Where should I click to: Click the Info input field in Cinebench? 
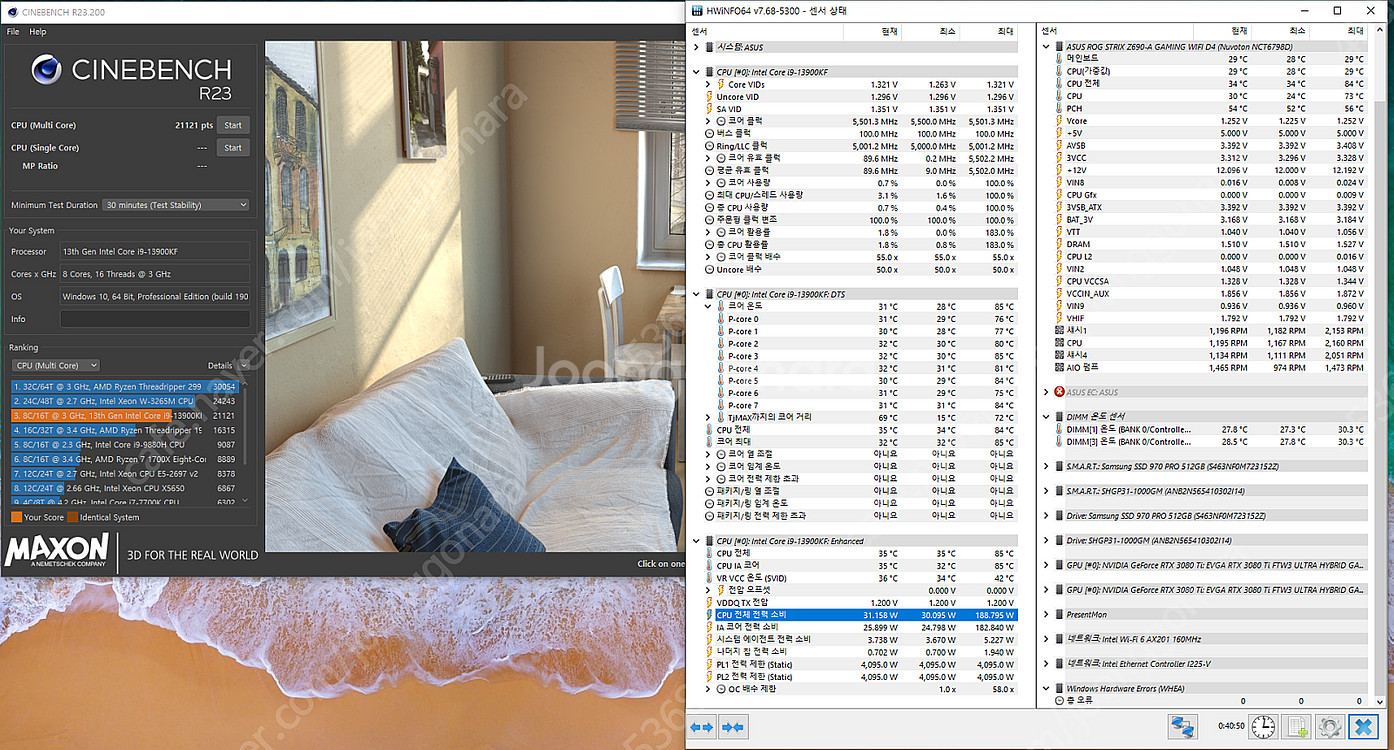point(155,319)
